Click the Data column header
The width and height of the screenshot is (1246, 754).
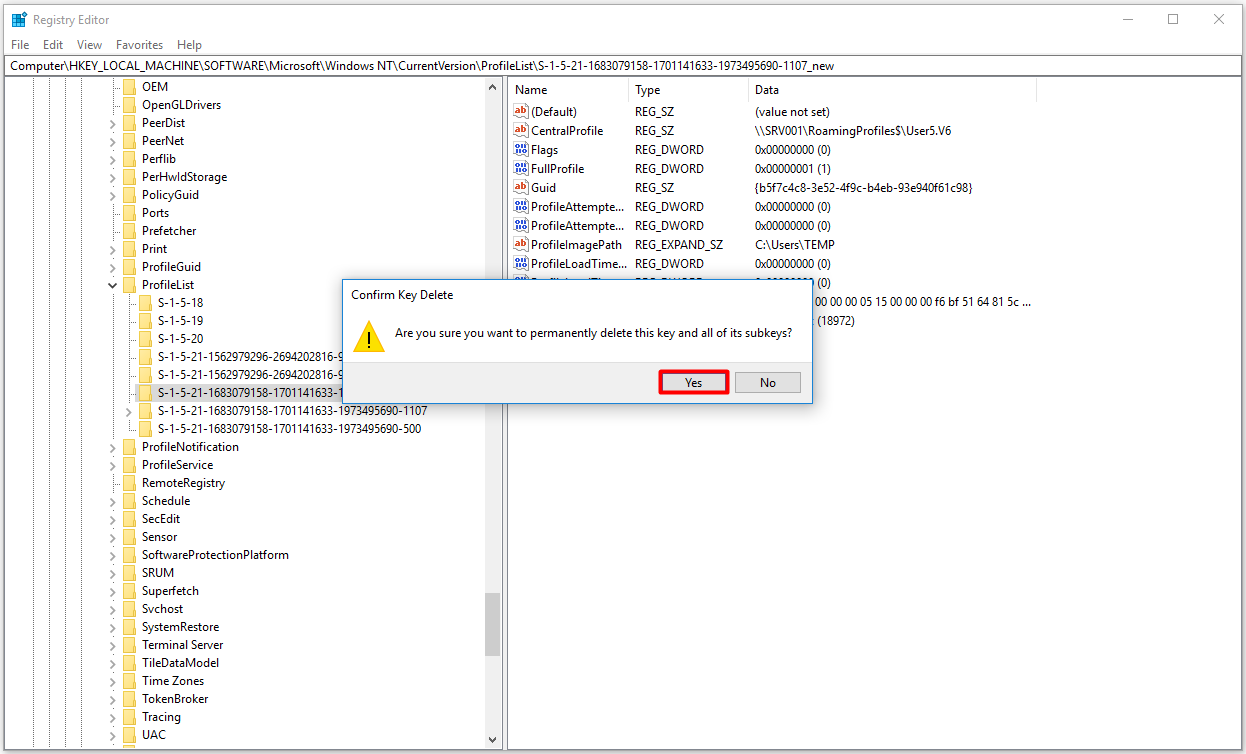click(893, 90)
